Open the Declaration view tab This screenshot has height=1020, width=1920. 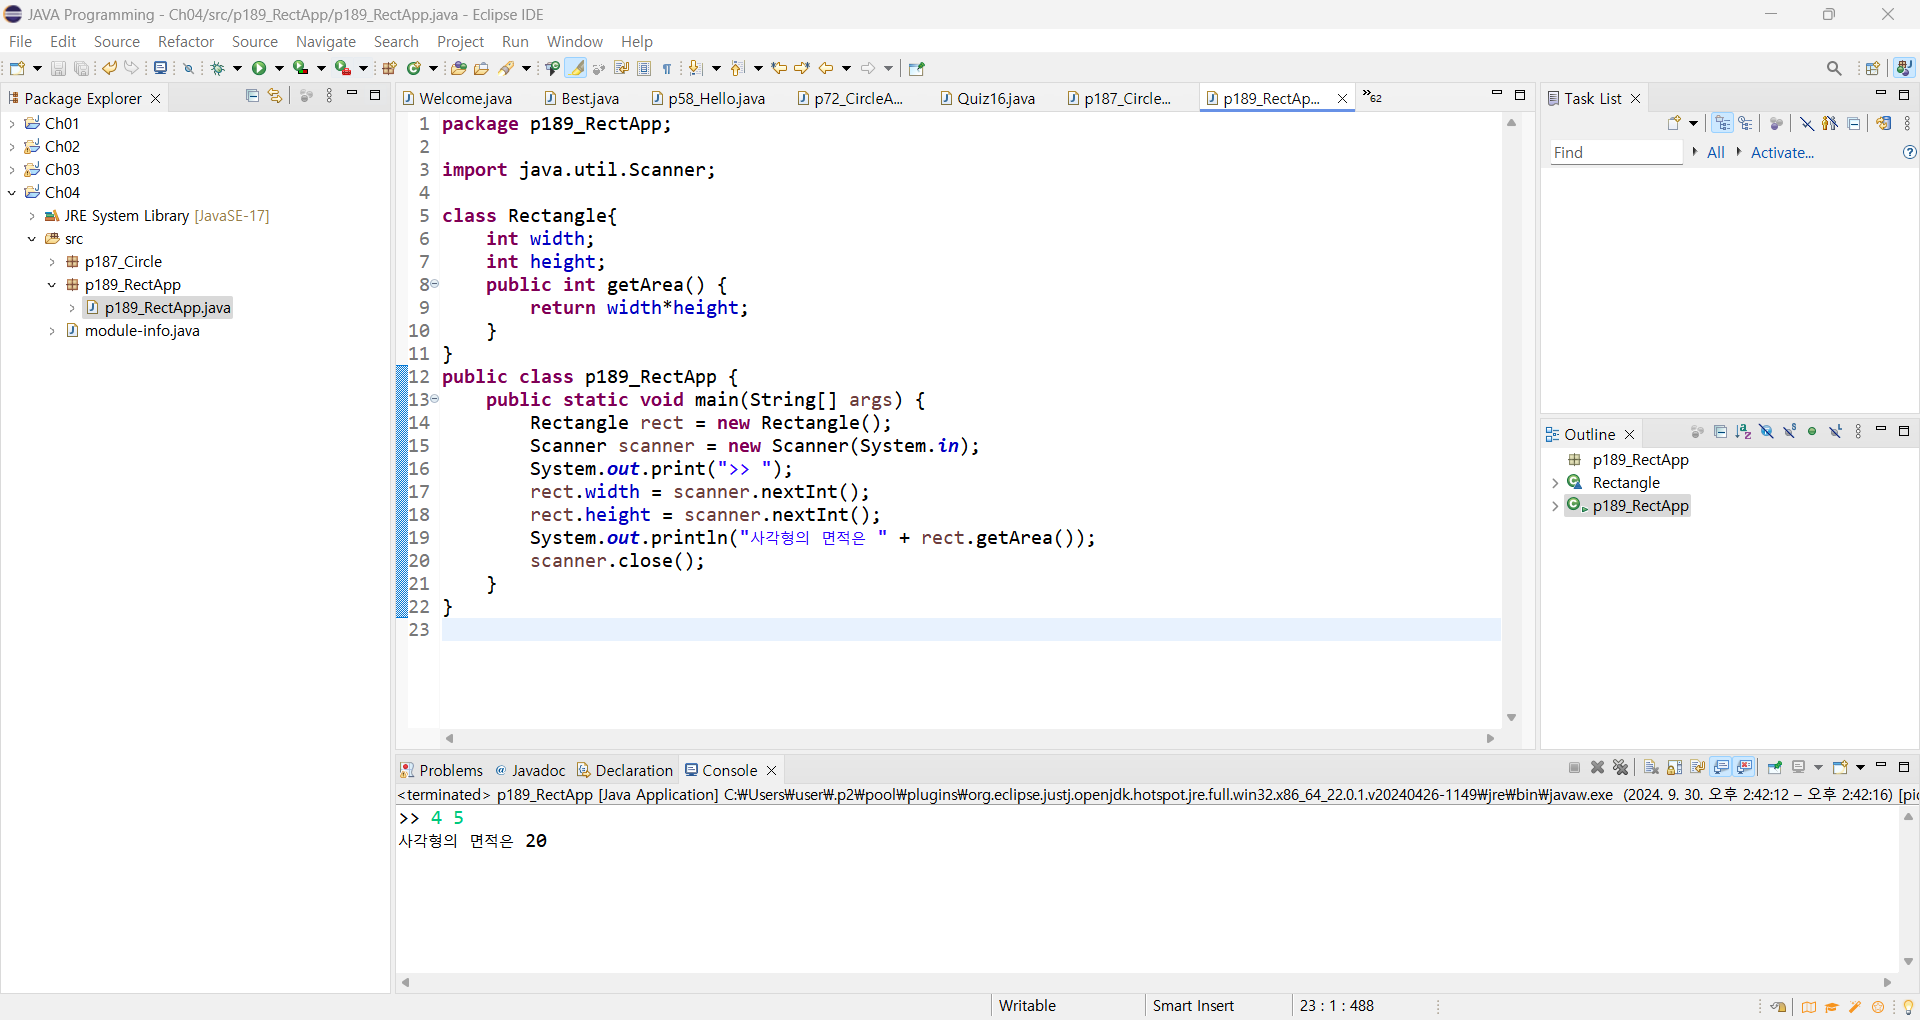[x=625, y=770]
